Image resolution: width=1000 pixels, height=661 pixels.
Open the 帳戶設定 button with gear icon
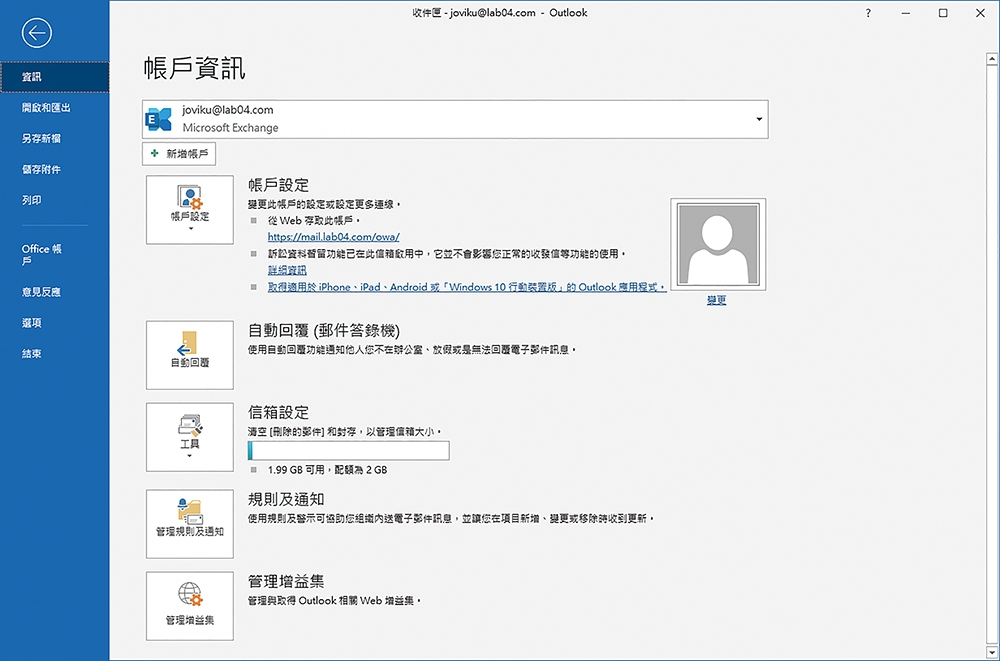click(190, 210)
